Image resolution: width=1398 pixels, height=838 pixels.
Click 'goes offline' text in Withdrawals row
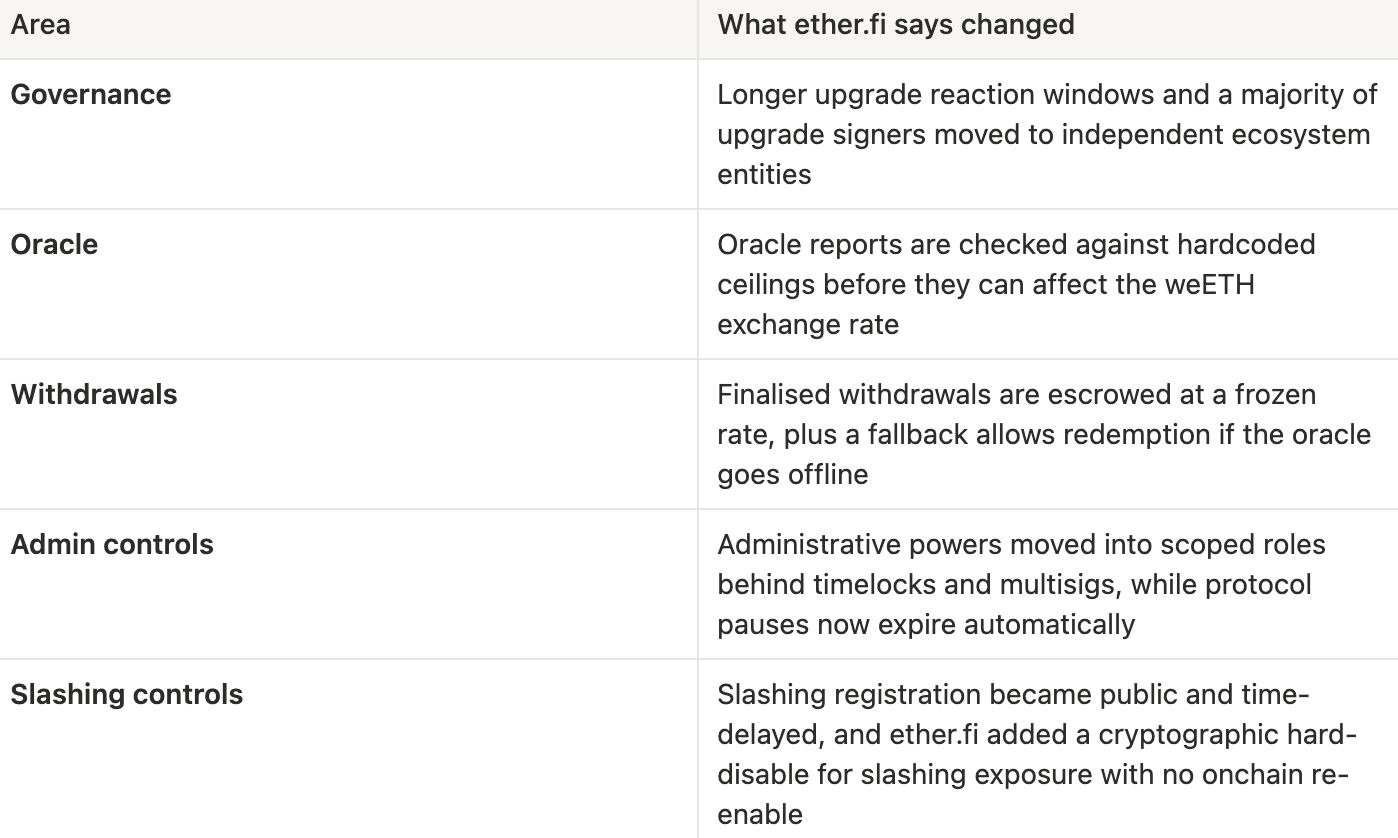coord(793,475)
